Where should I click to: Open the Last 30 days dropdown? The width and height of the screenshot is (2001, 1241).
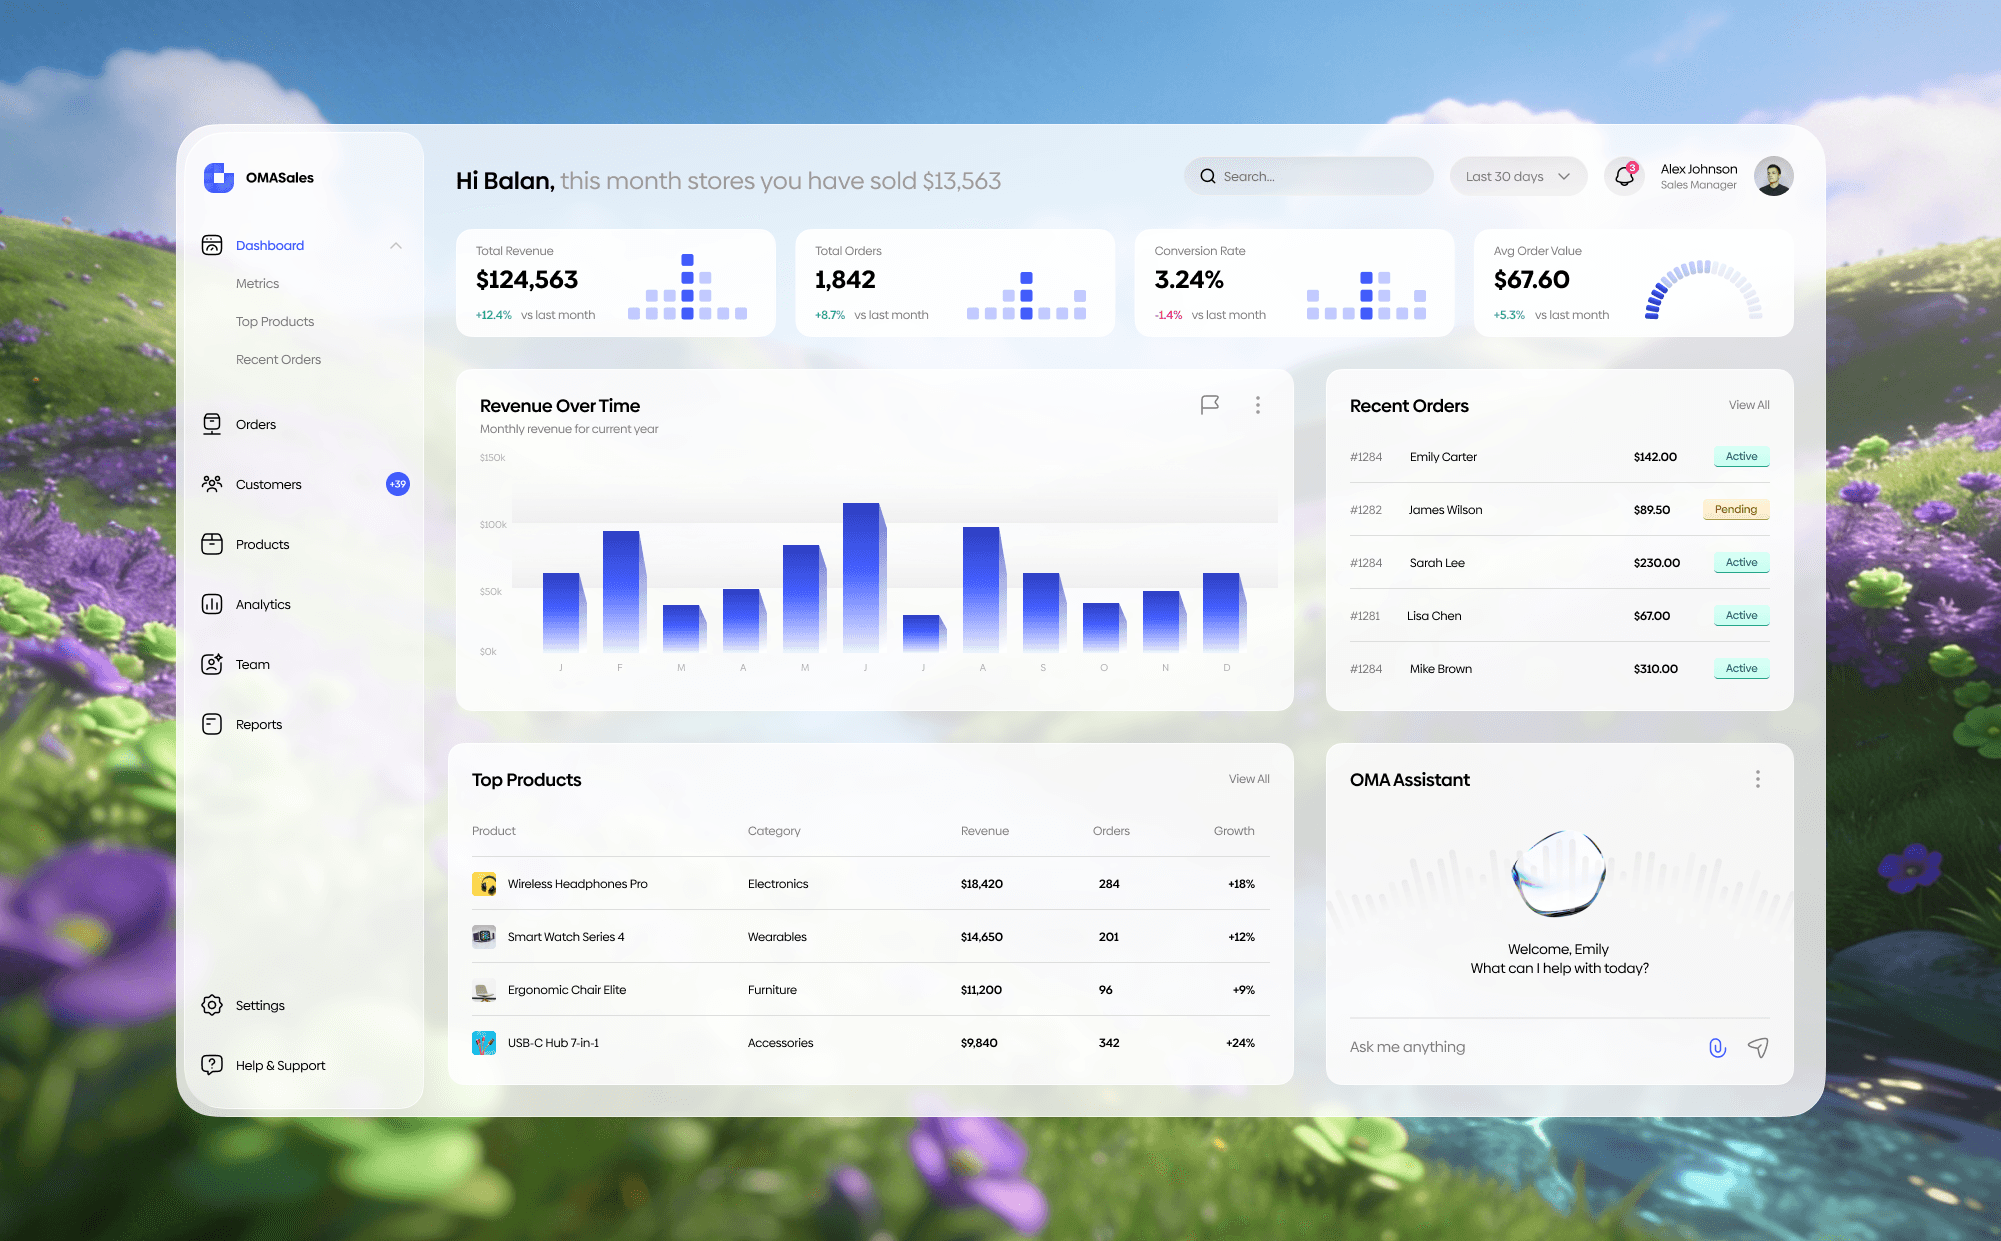point(1517,176)
